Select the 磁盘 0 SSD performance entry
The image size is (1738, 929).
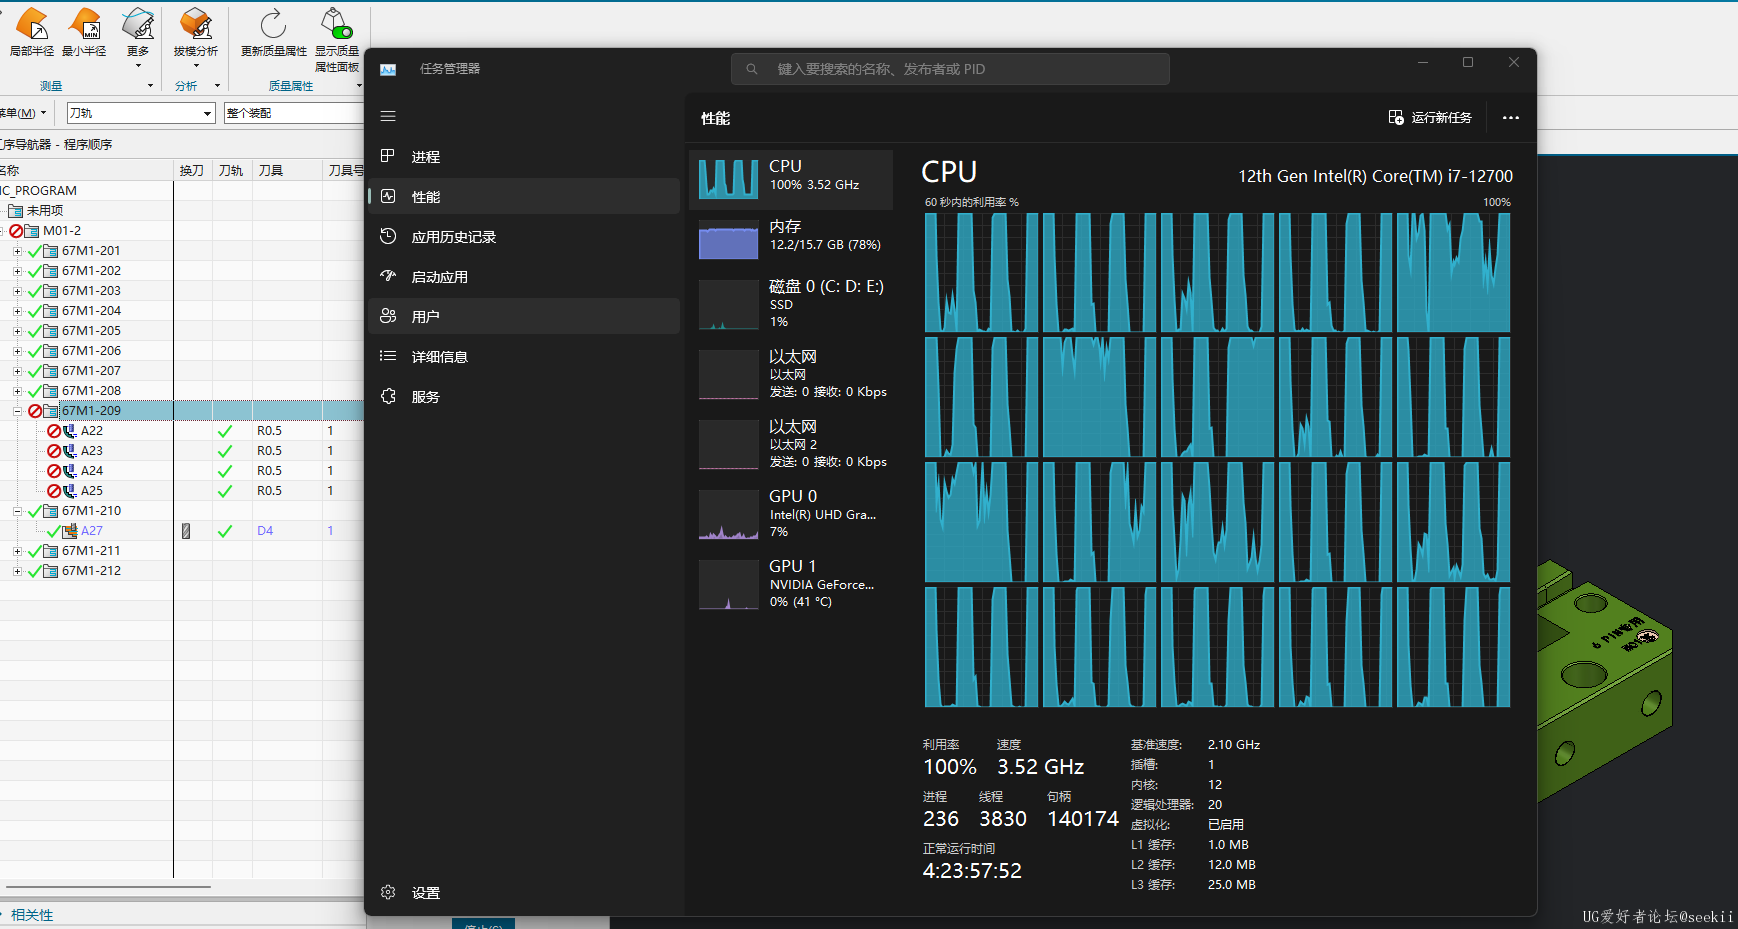click(791, 303)
